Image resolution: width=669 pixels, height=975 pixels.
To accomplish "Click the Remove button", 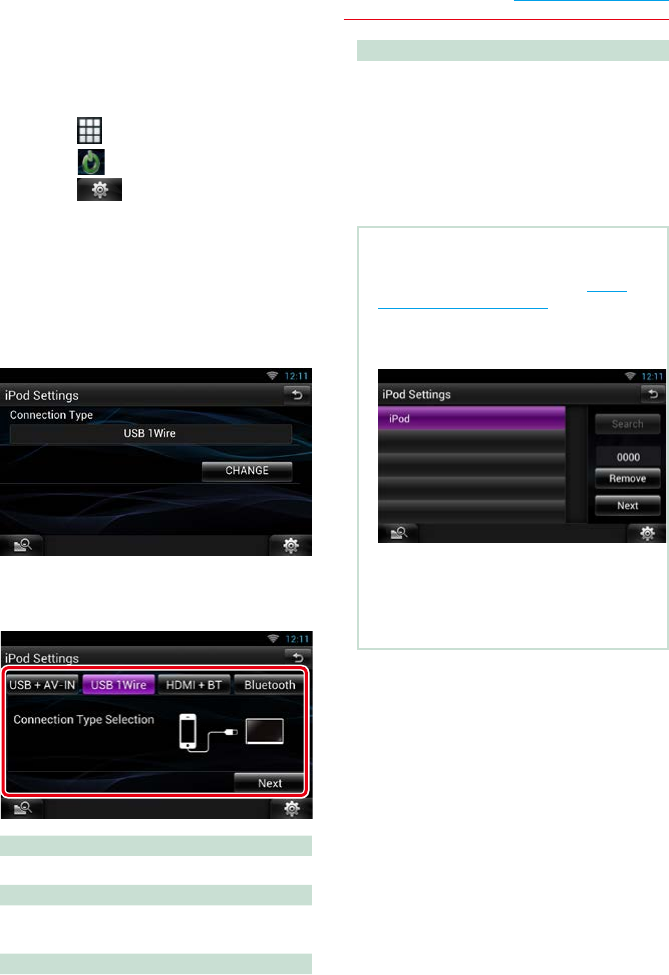I will 627,479.
